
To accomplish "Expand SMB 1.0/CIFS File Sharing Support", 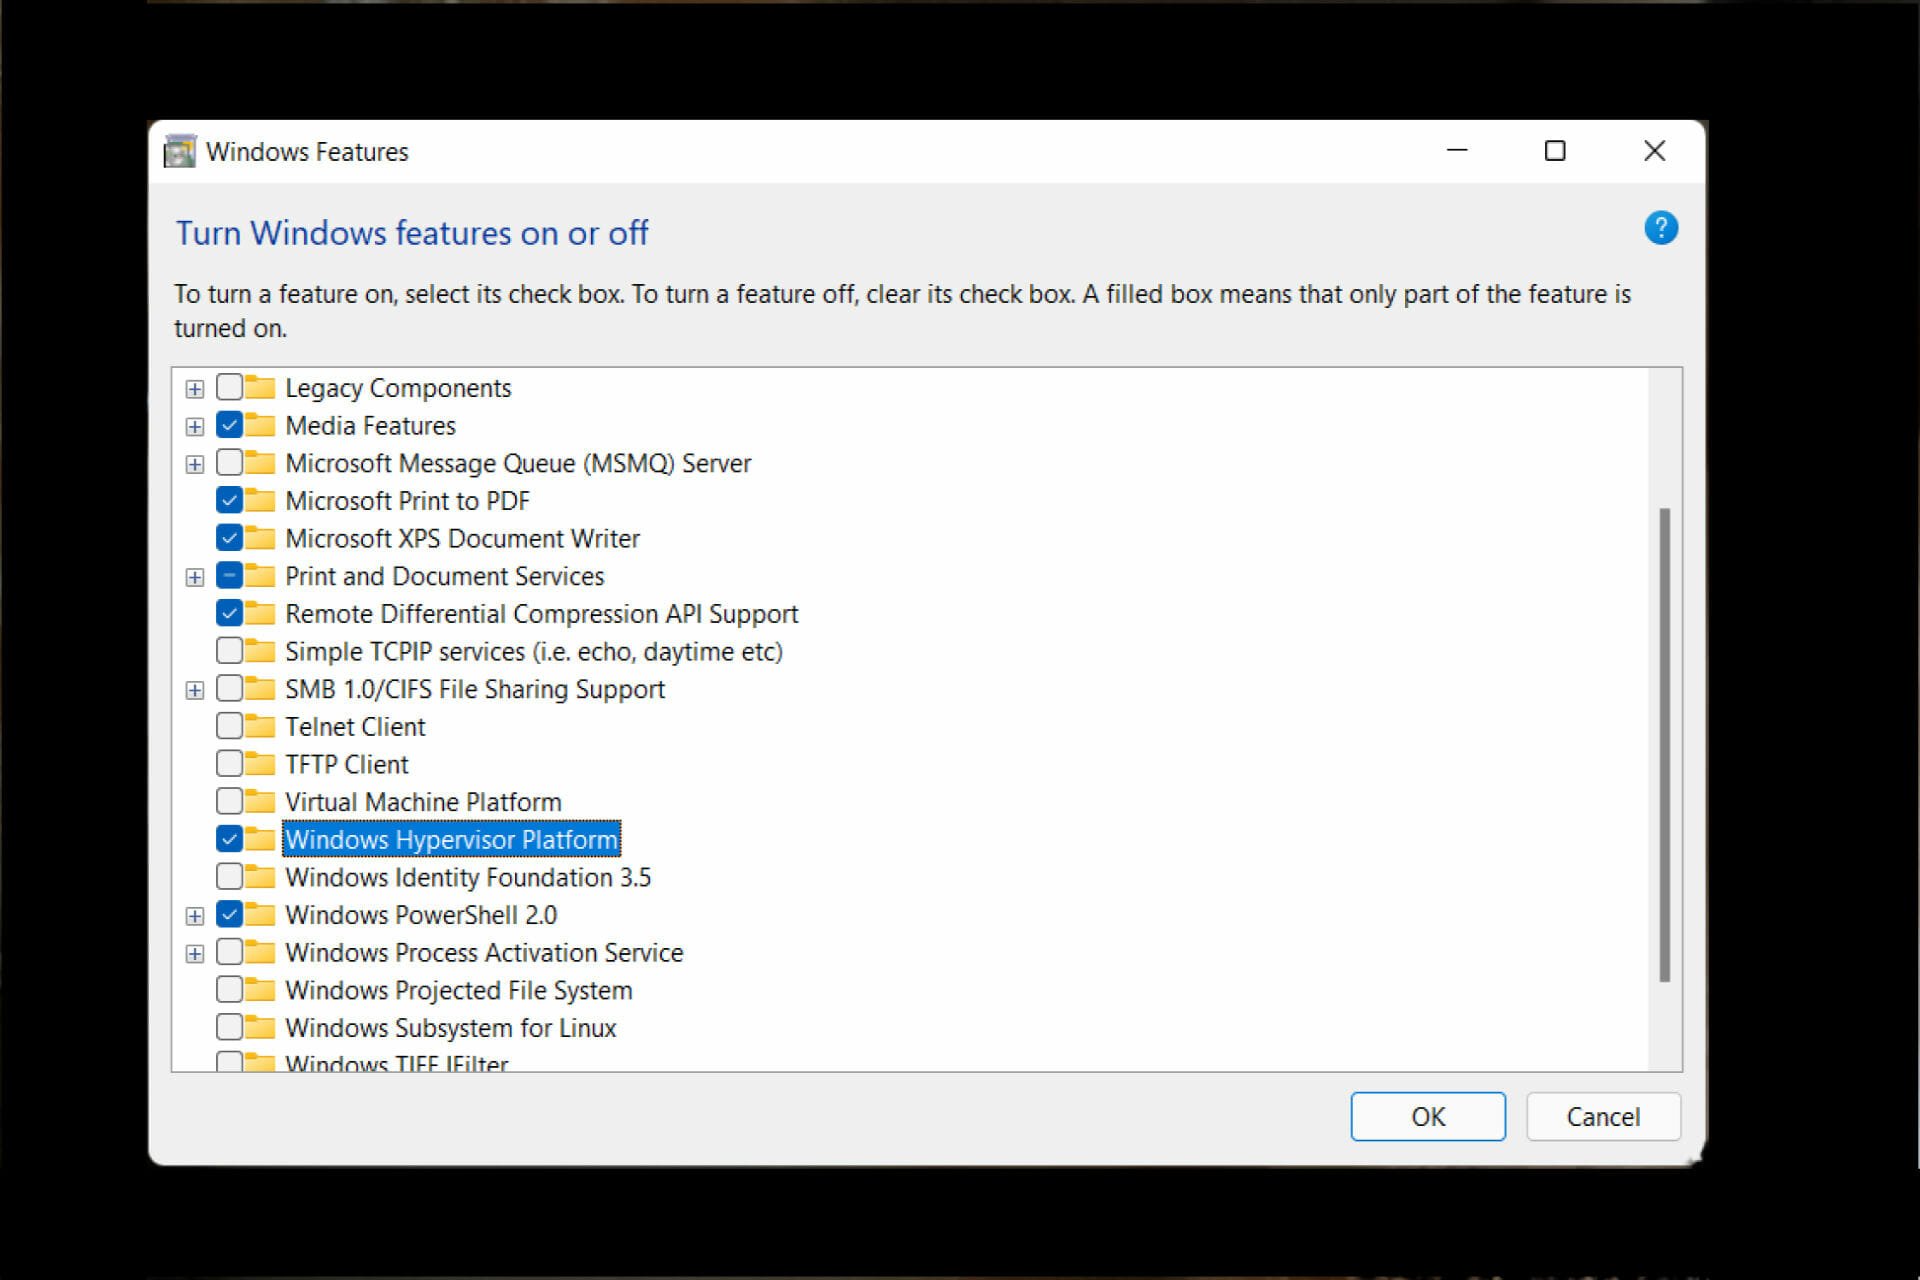I will (195, 690).
